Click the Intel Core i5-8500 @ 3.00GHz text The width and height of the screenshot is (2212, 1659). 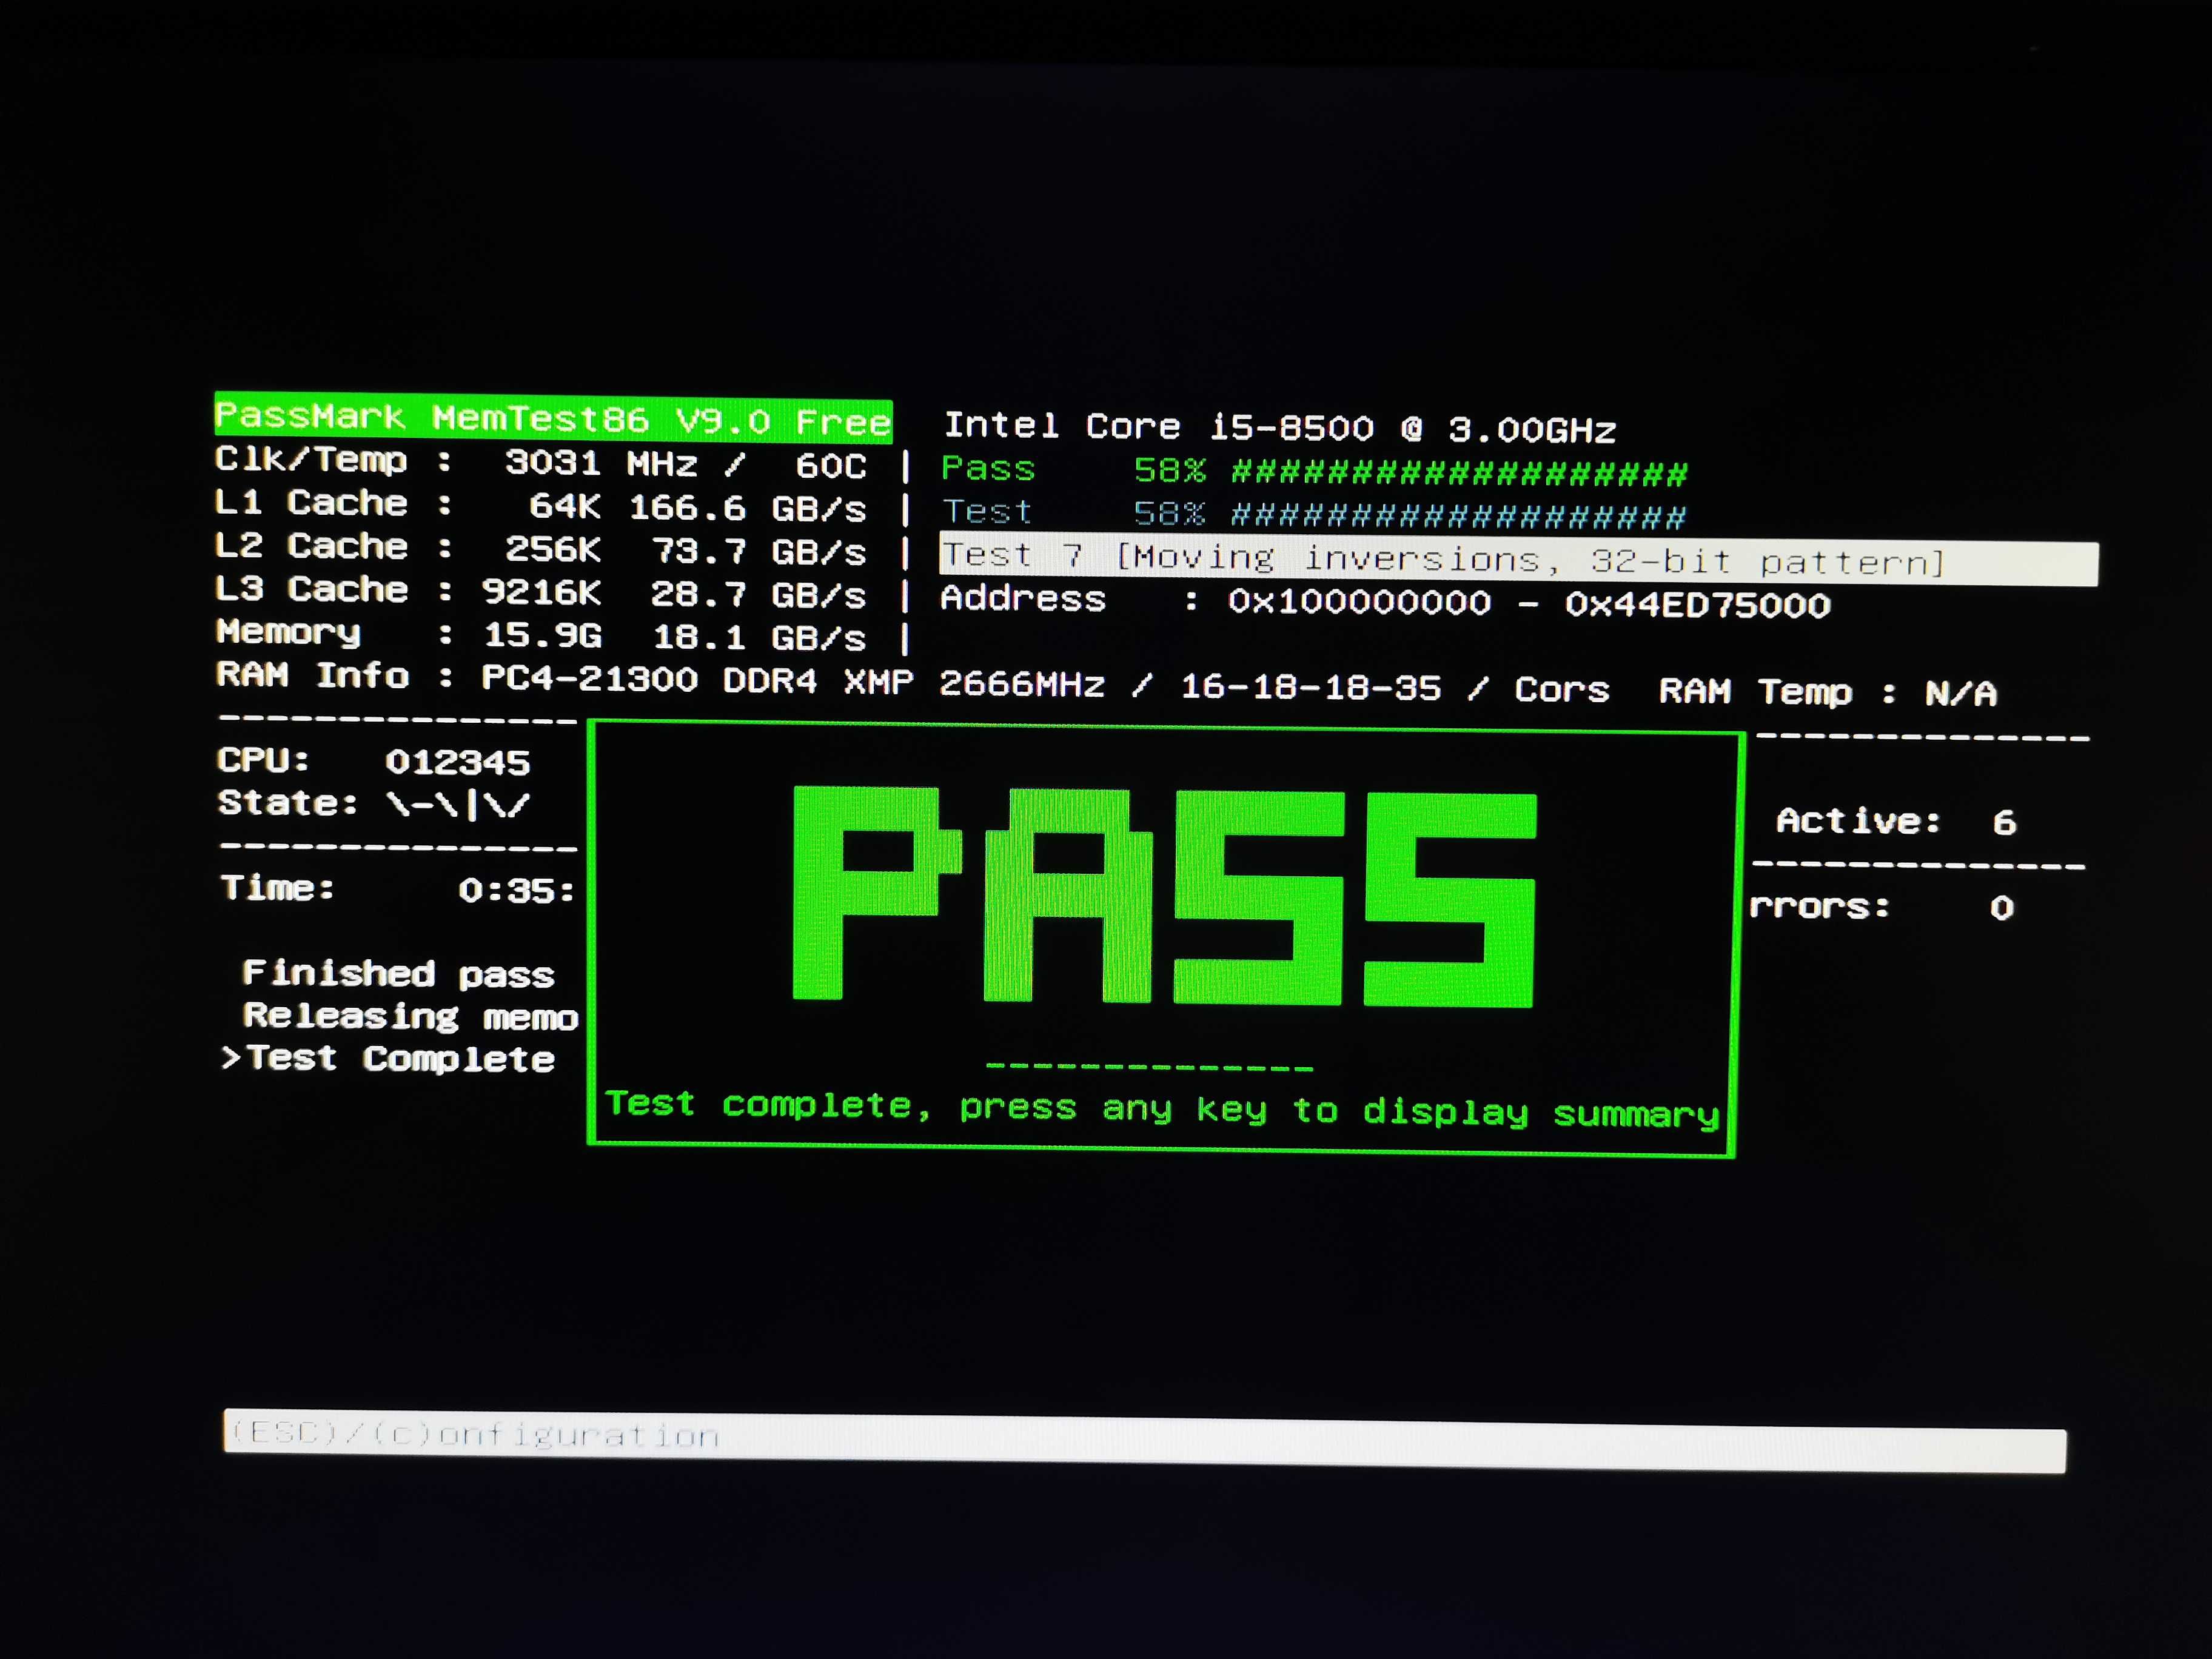click(1280, 428)
